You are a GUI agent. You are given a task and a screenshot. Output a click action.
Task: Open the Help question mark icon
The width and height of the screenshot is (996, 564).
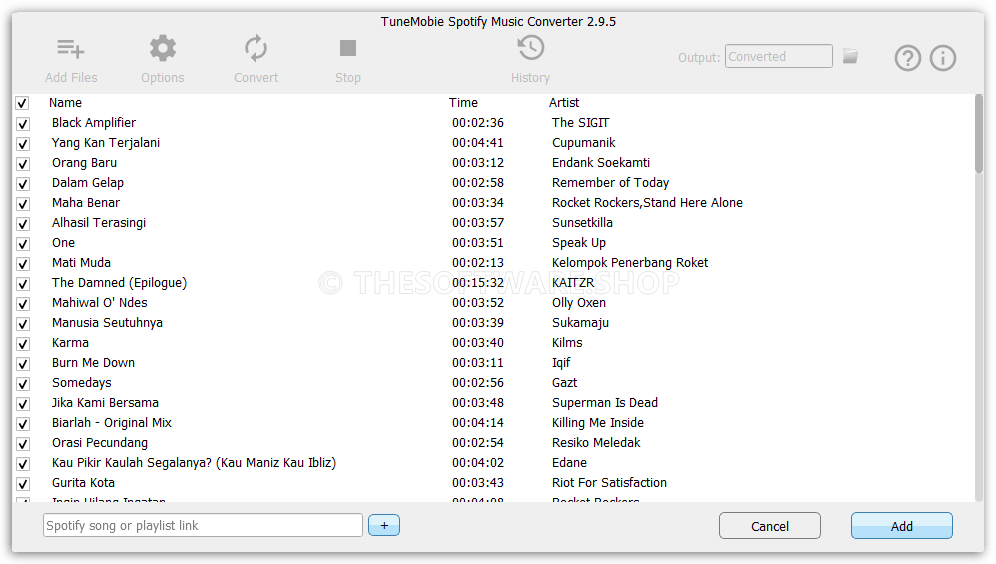(x=908, y=58)
